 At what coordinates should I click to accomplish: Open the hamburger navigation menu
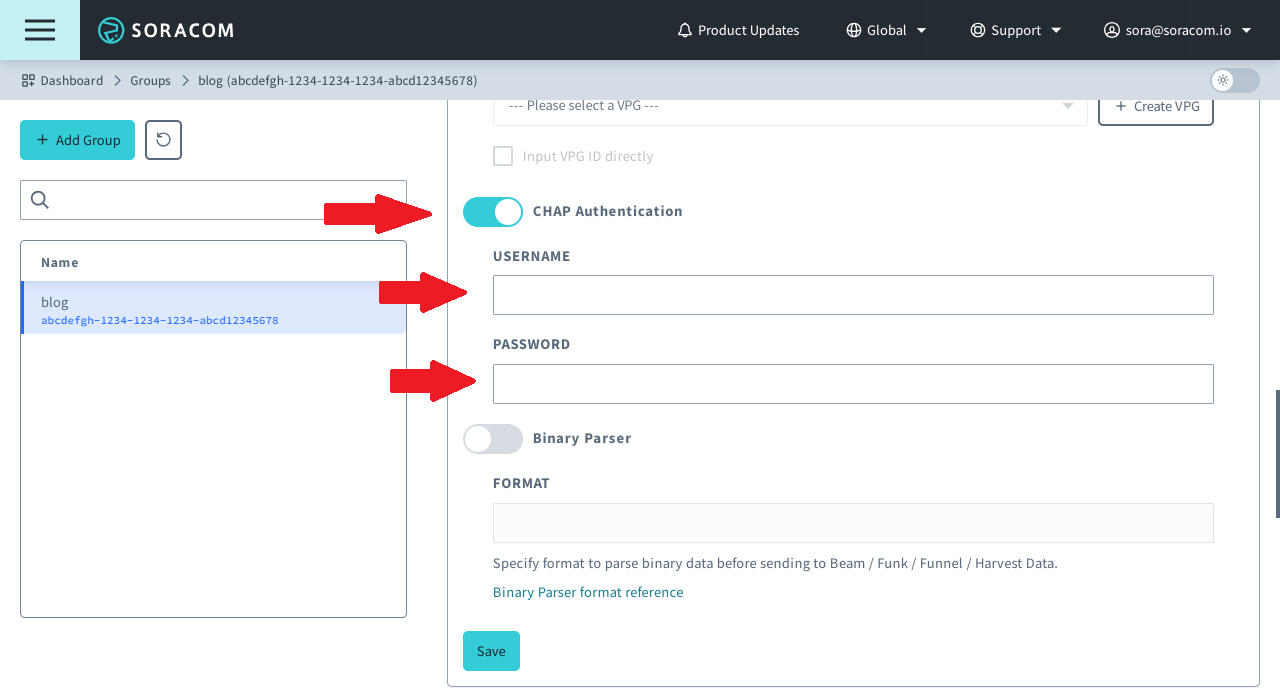tap(40, 30)
